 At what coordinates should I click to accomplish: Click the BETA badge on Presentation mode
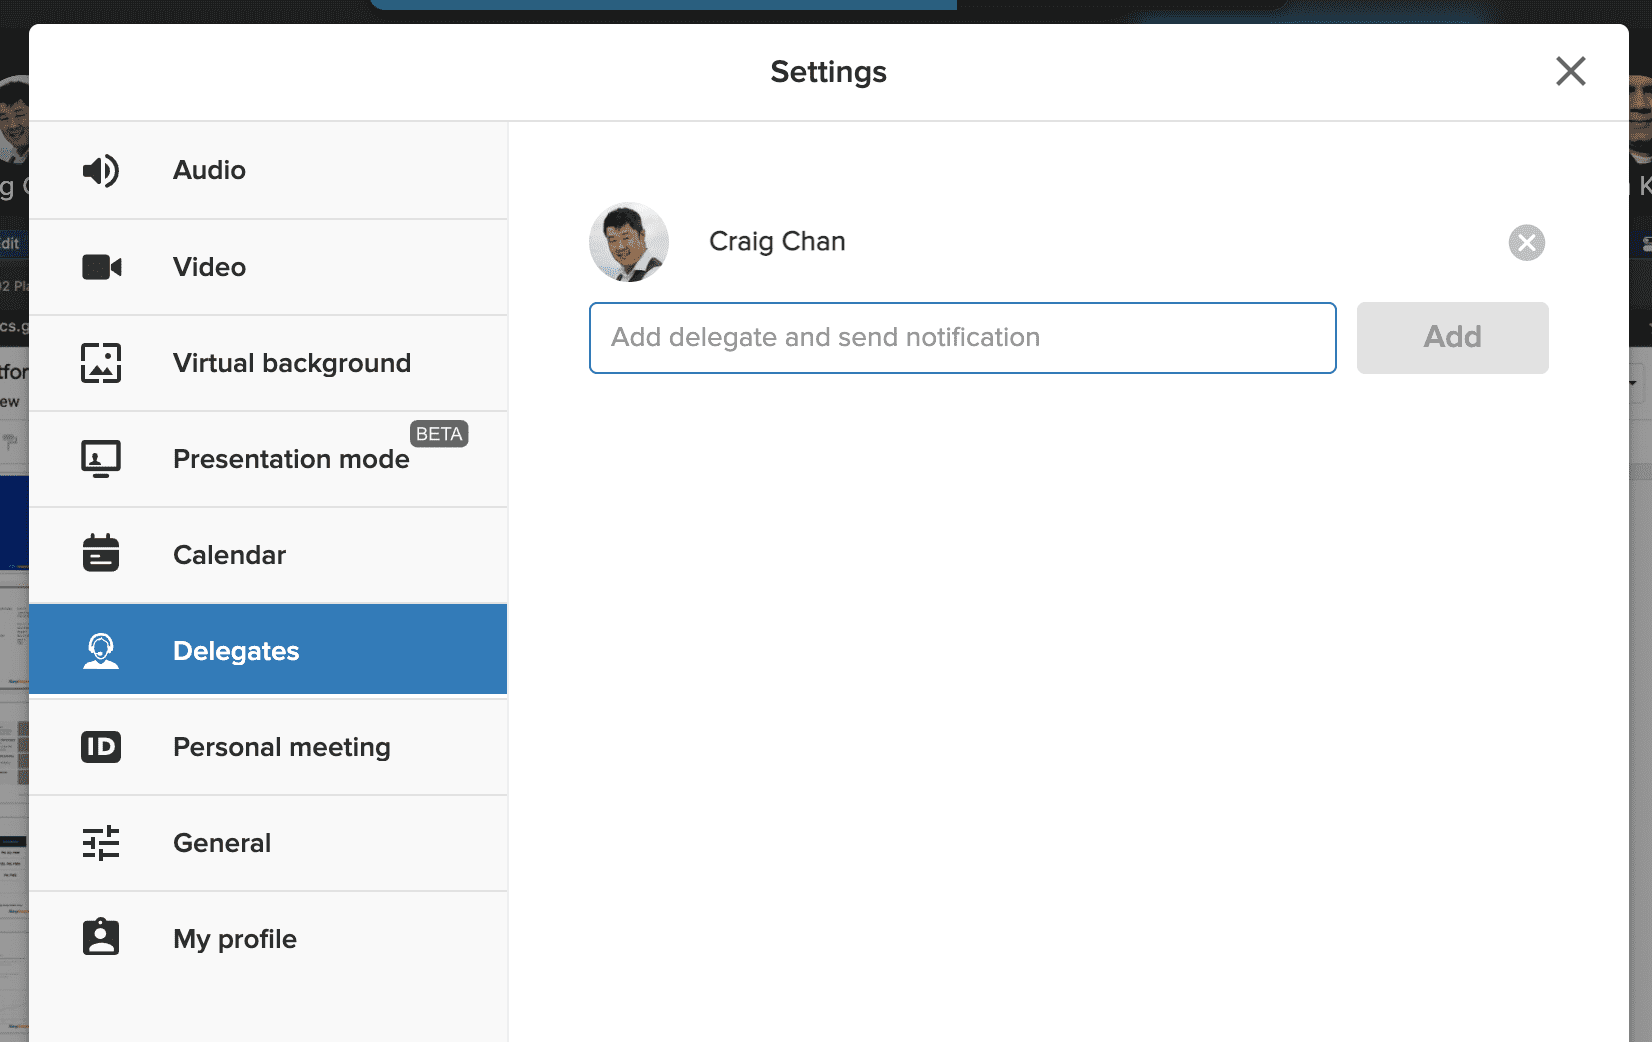click(439, 434)
